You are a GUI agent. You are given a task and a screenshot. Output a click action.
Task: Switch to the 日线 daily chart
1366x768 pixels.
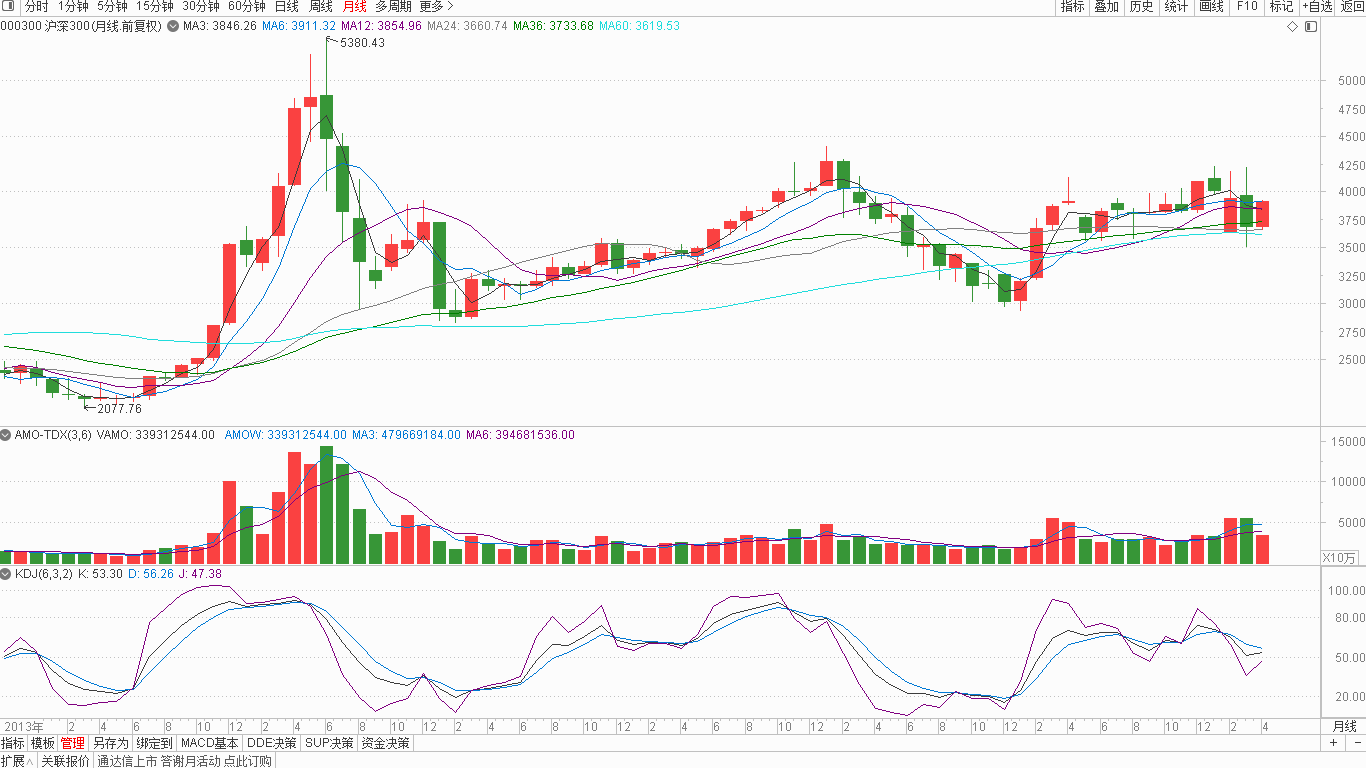tap(286, 6)
